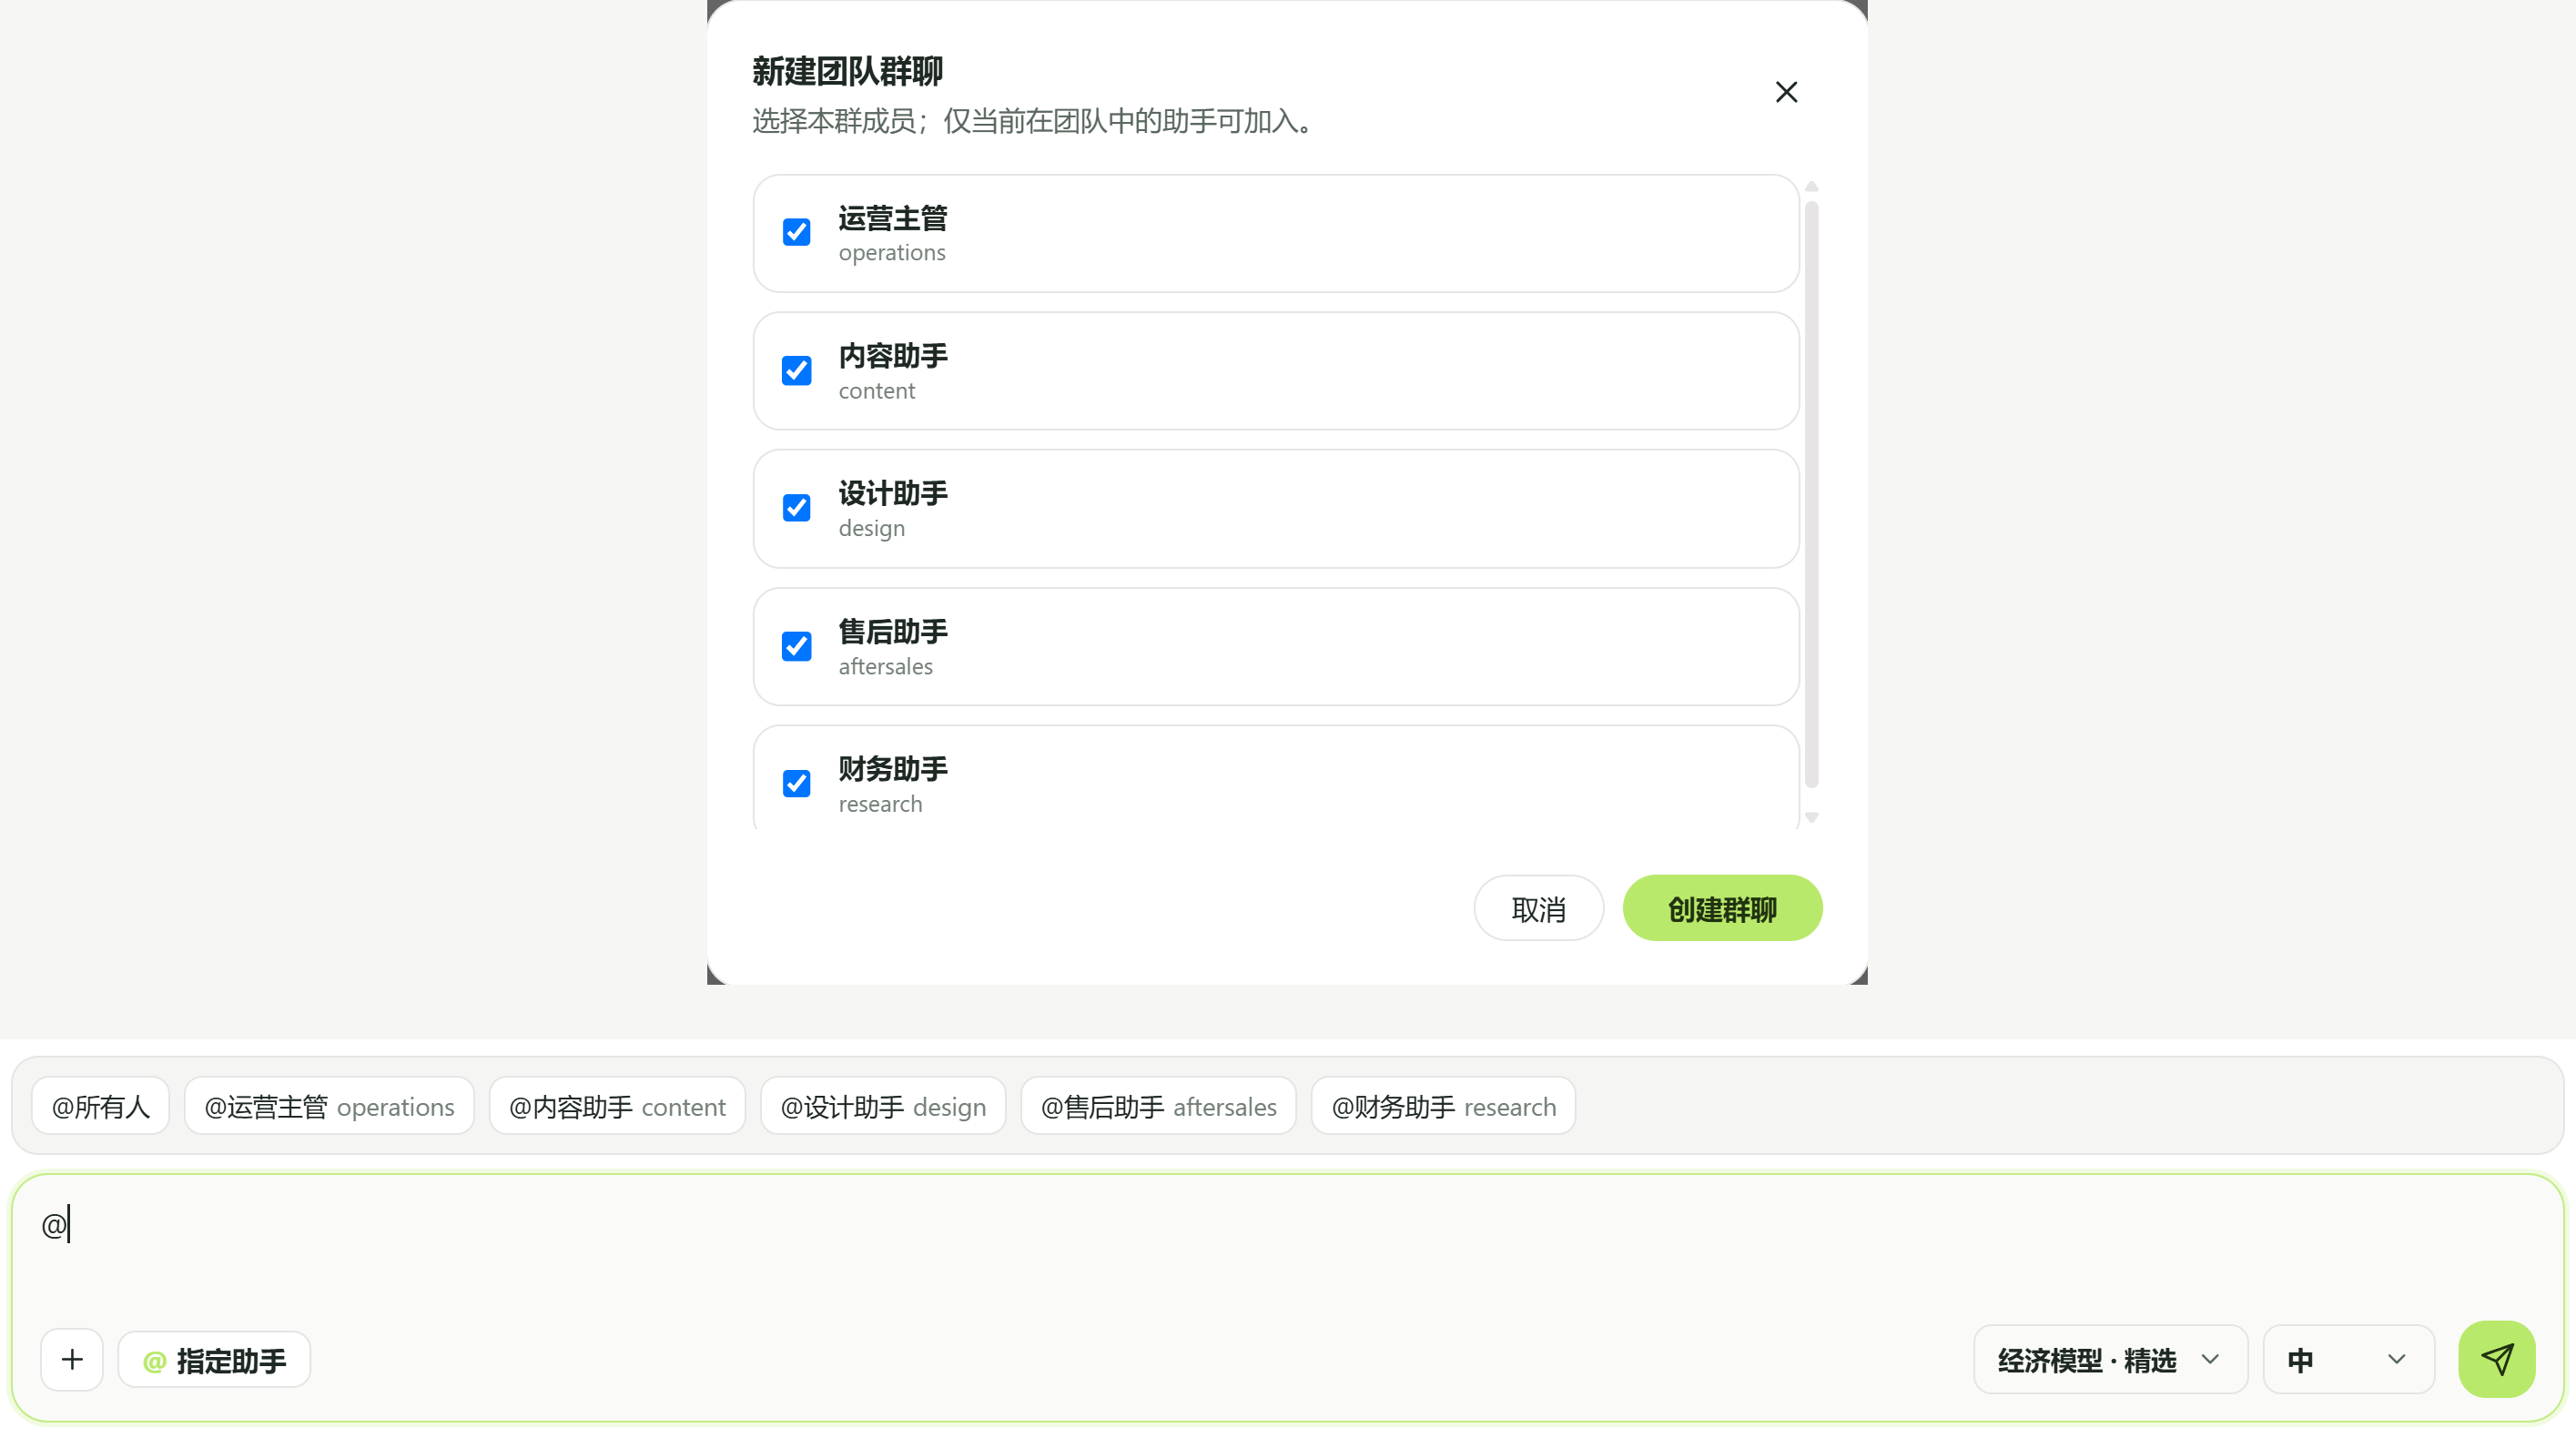Image resolution: width=2576 pixels, height=1438 pixels.
Task: Open the 中 level dropdown
Action: [2348, 1359]
